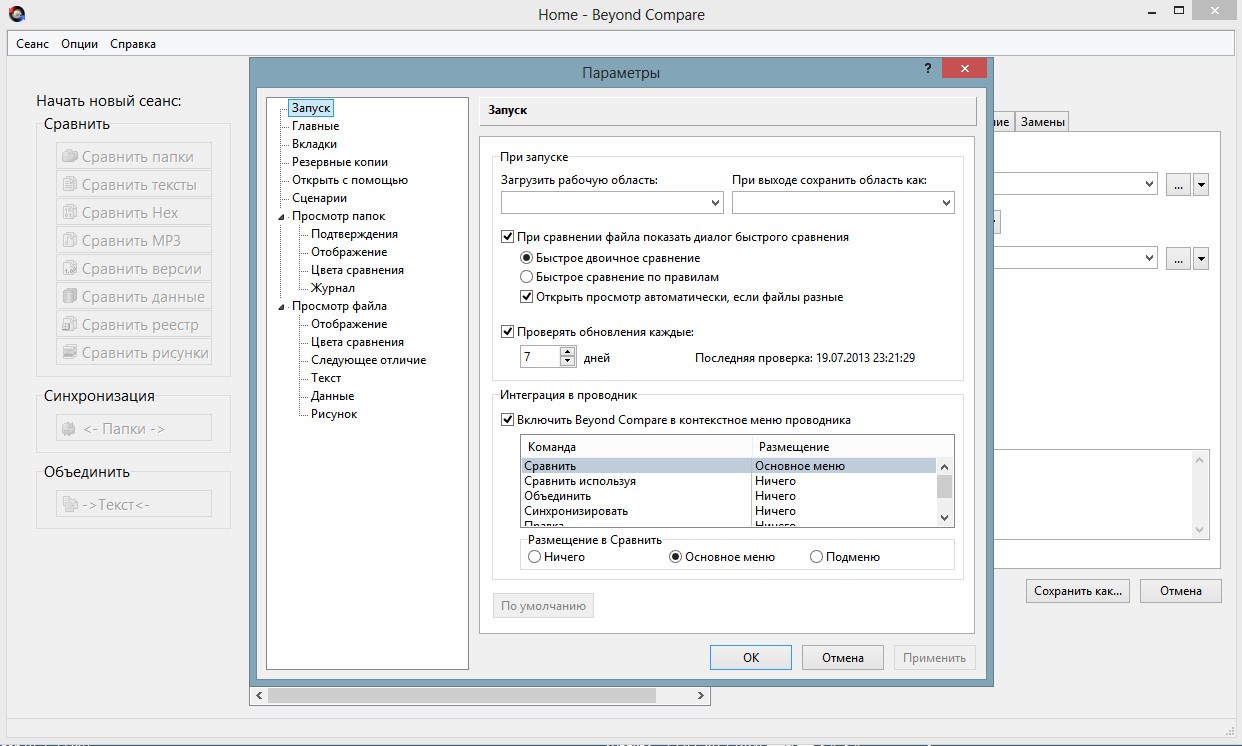
Task: Select Отображение under Просмотр папок
Action: click(x=349, y=252)
